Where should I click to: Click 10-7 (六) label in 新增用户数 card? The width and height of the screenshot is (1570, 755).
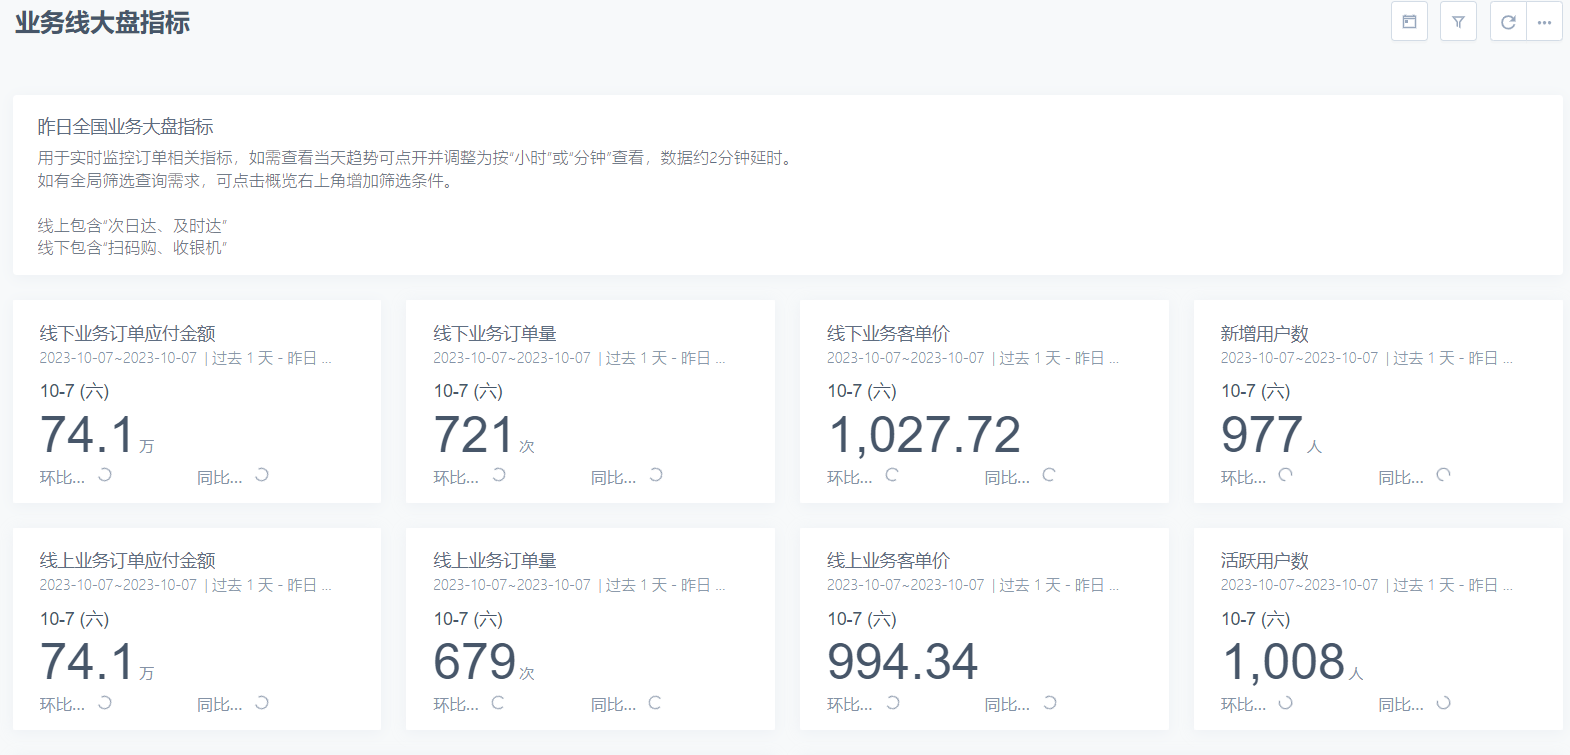[x=1256, y=391]
